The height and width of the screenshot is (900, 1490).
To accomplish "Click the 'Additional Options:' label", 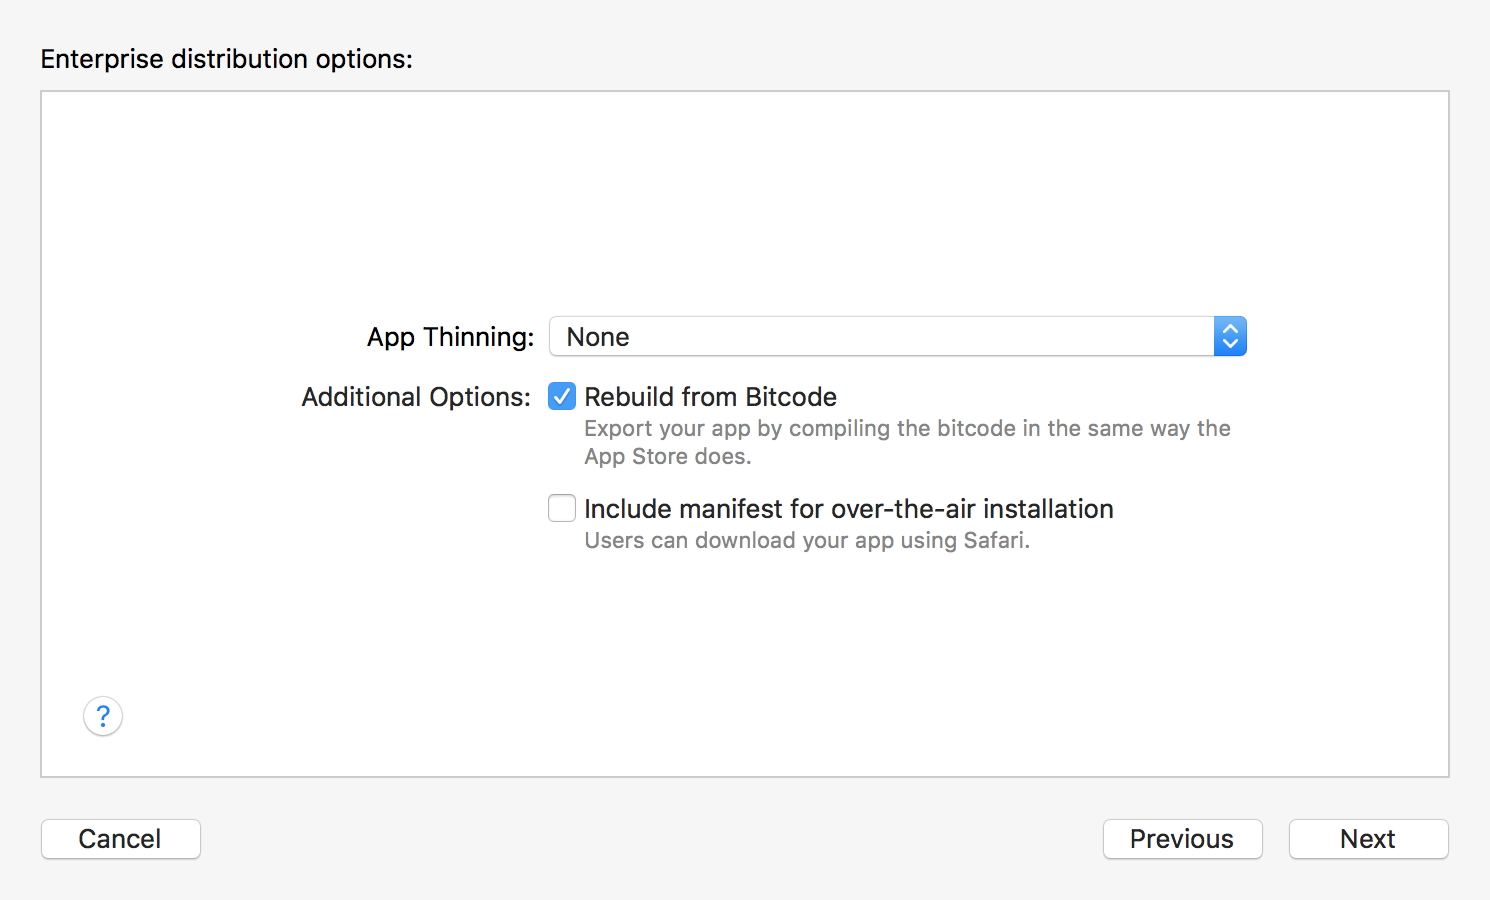I will pyautogui.click(x=417, y=397).
